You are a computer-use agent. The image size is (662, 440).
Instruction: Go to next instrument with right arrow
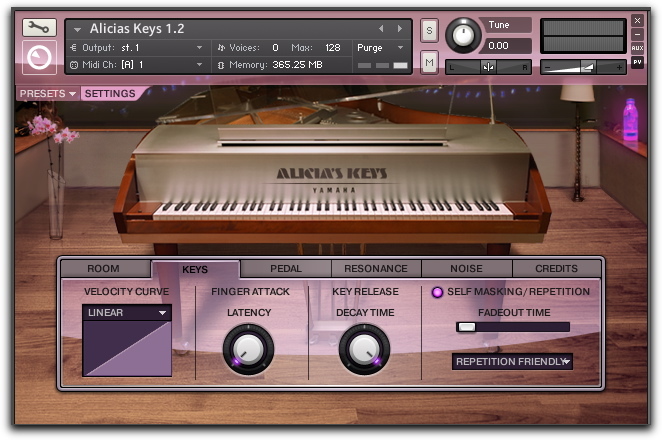[399, 29]
